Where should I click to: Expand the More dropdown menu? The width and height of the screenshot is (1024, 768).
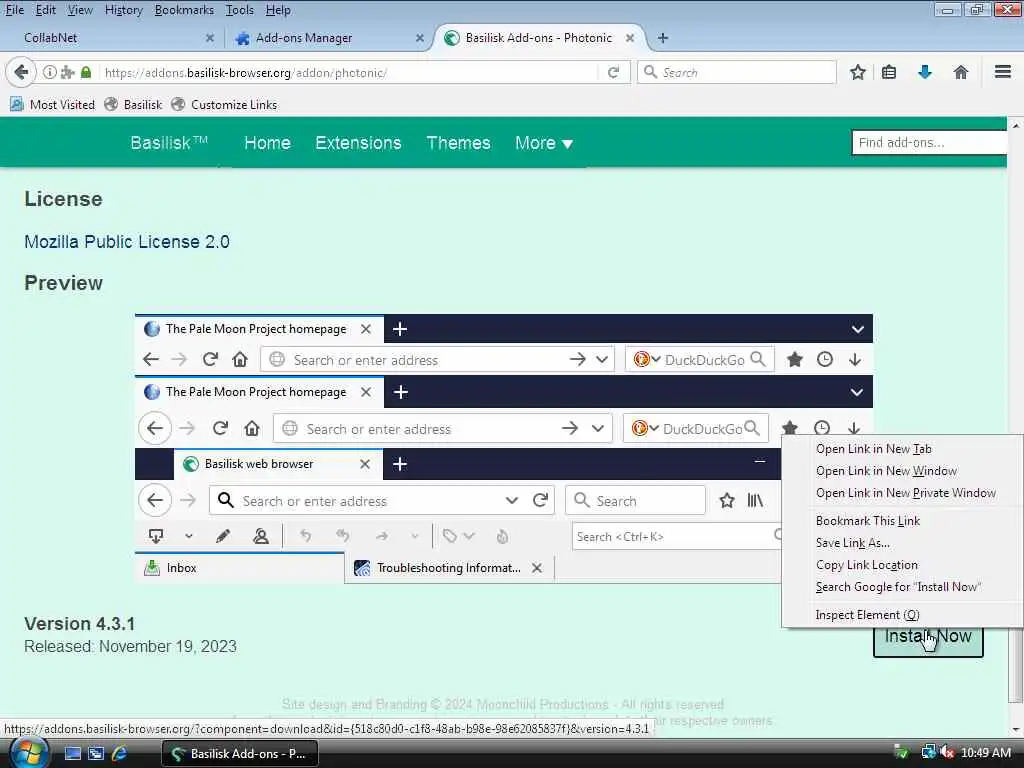pos(544,143)
